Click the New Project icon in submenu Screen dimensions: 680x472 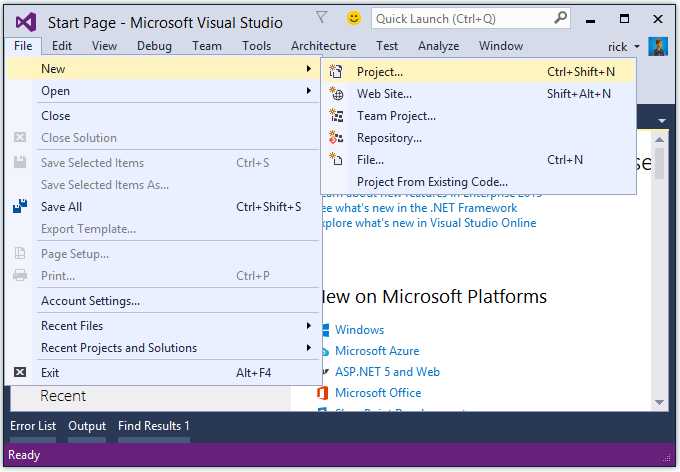[x=336, y=71]
